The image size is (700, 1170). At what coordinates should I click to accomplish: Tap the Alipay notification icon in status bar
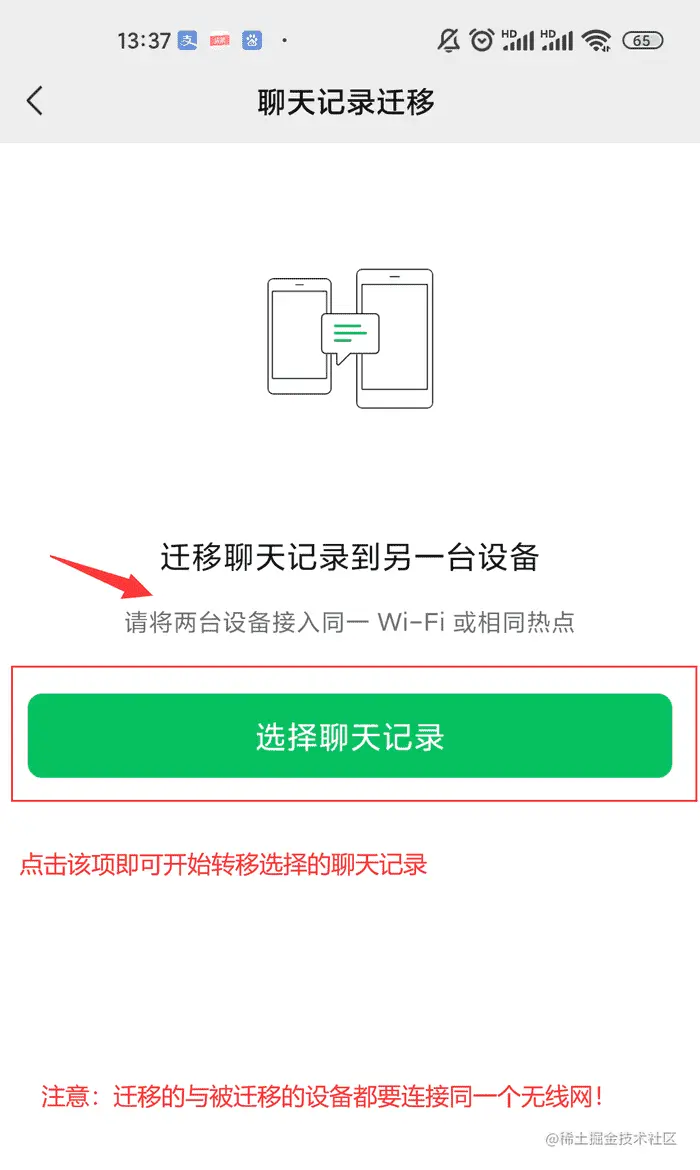pyautogui.click(x=187, y=40)
